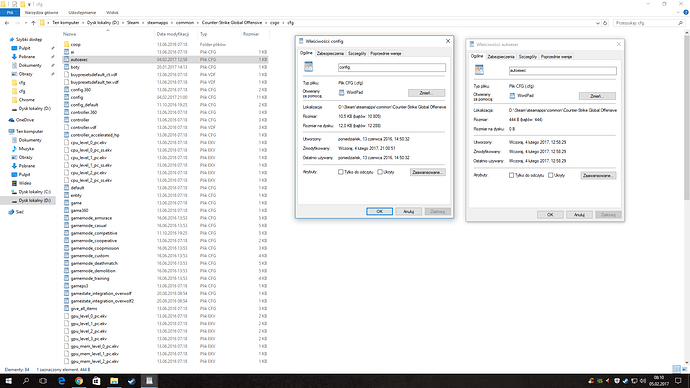
Task: Open Poprzednie wersje tab in autoexec properties
Action: click(556, 57)
